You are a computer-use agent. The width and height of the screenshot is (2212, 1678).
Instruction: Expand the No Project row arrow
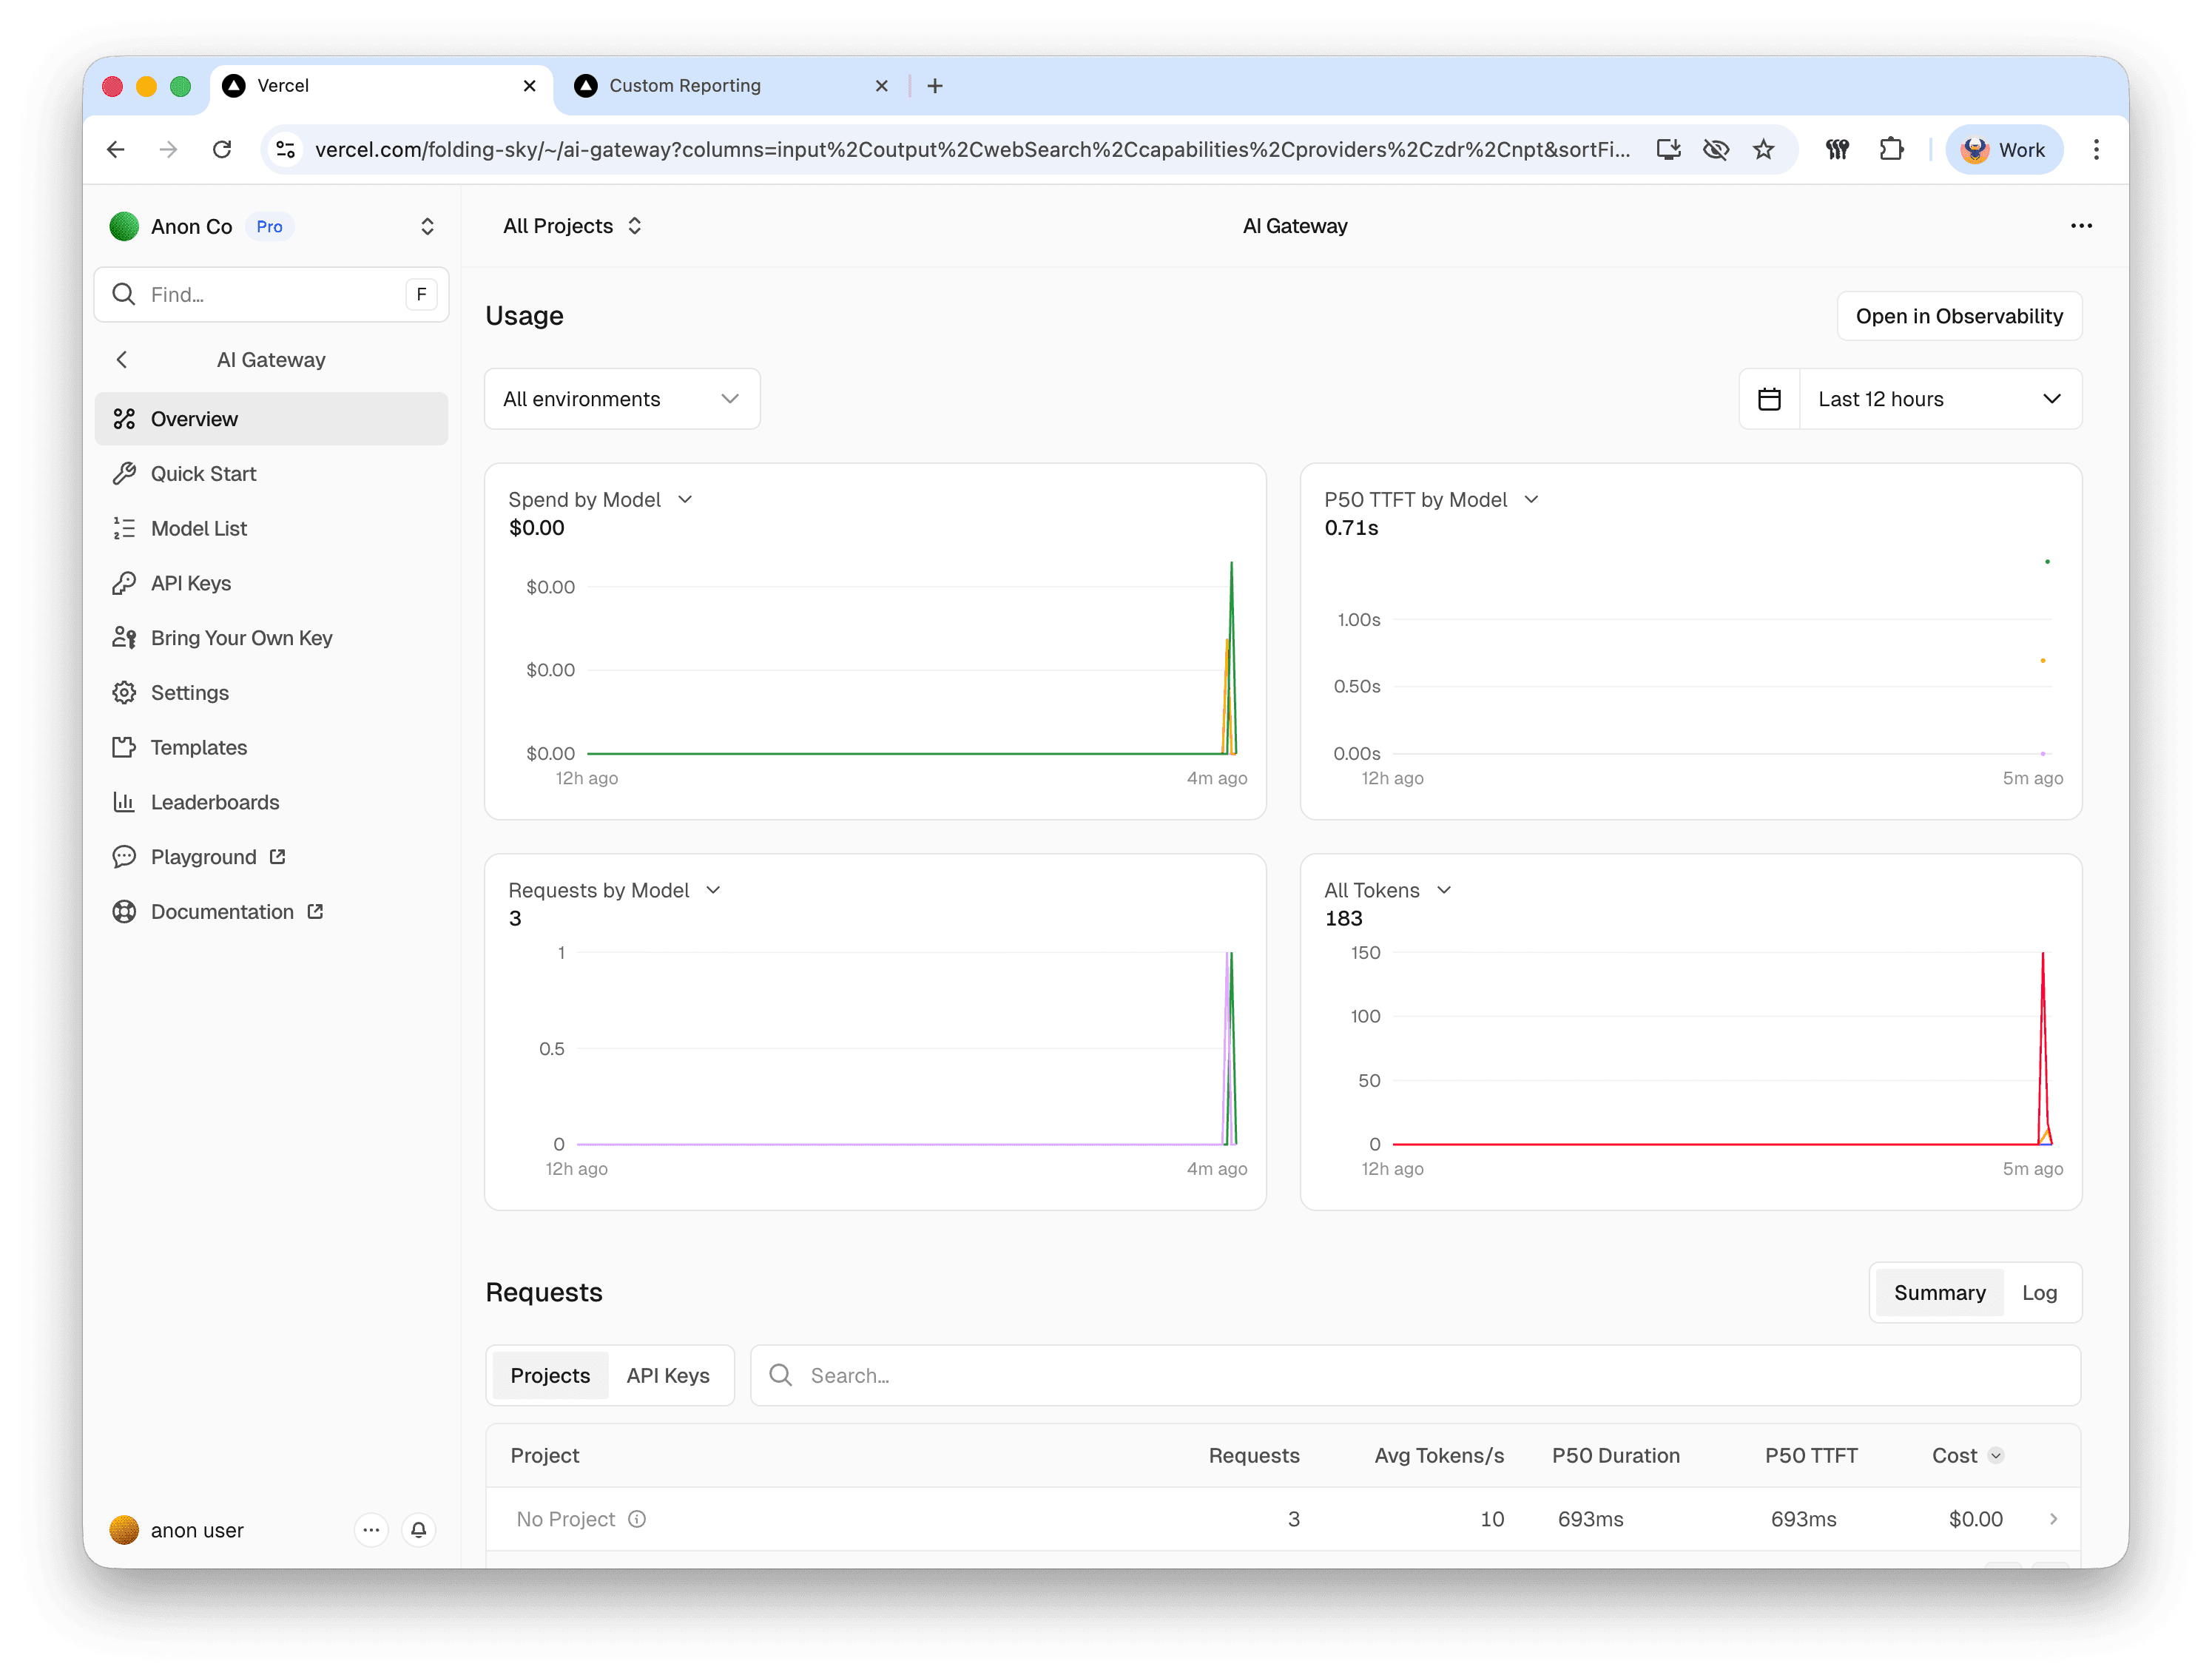[x=2053, y=1519]
